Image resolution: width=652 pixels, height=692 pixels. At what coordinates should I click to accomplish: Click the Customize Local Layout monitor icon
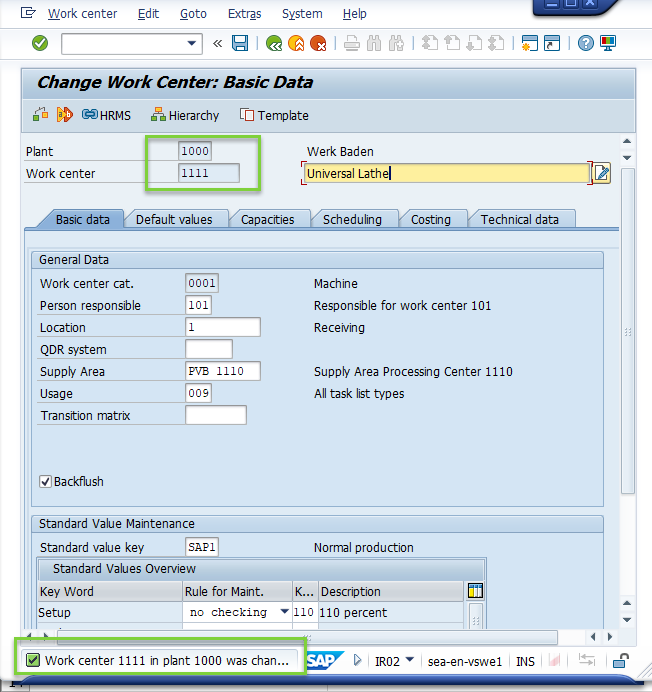(x=608, y=43)
